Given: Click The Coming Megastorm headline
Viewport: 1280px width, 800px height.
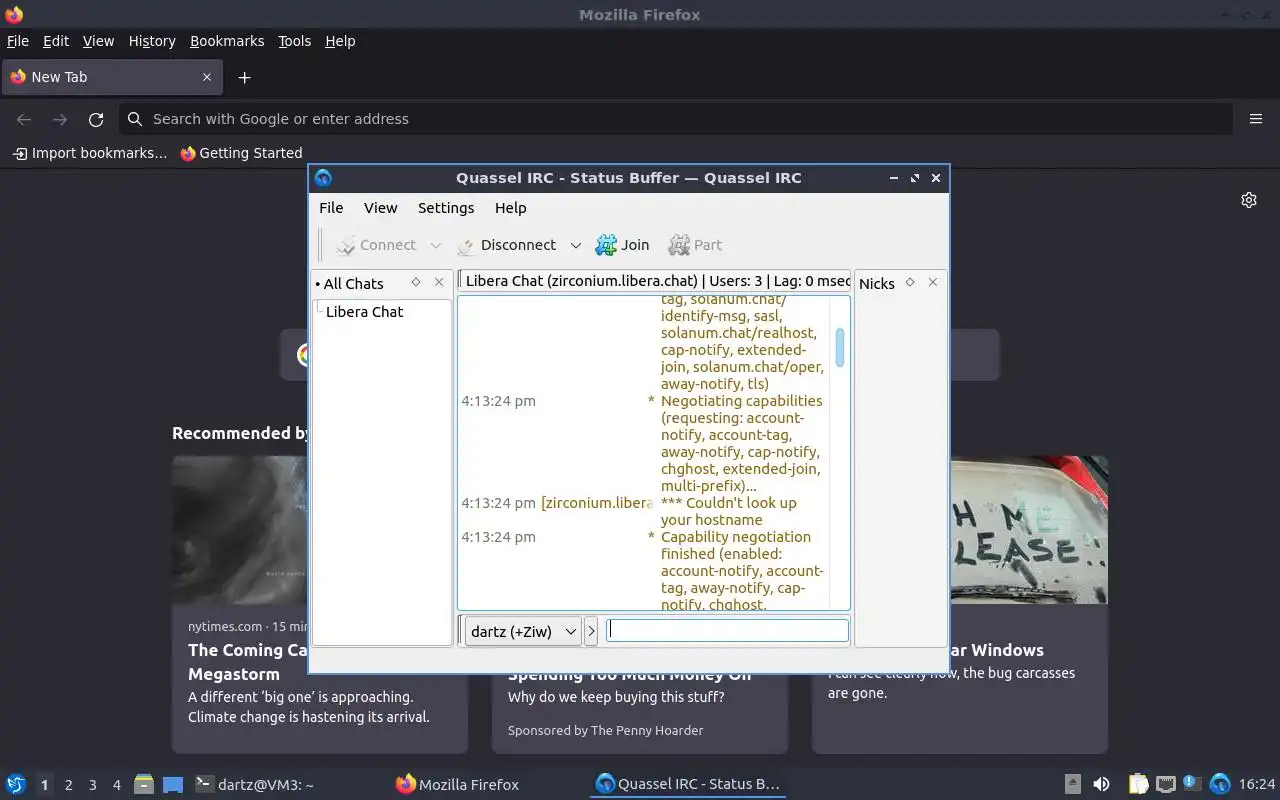Looking at the screenshot, I should (x=248, y=662).
